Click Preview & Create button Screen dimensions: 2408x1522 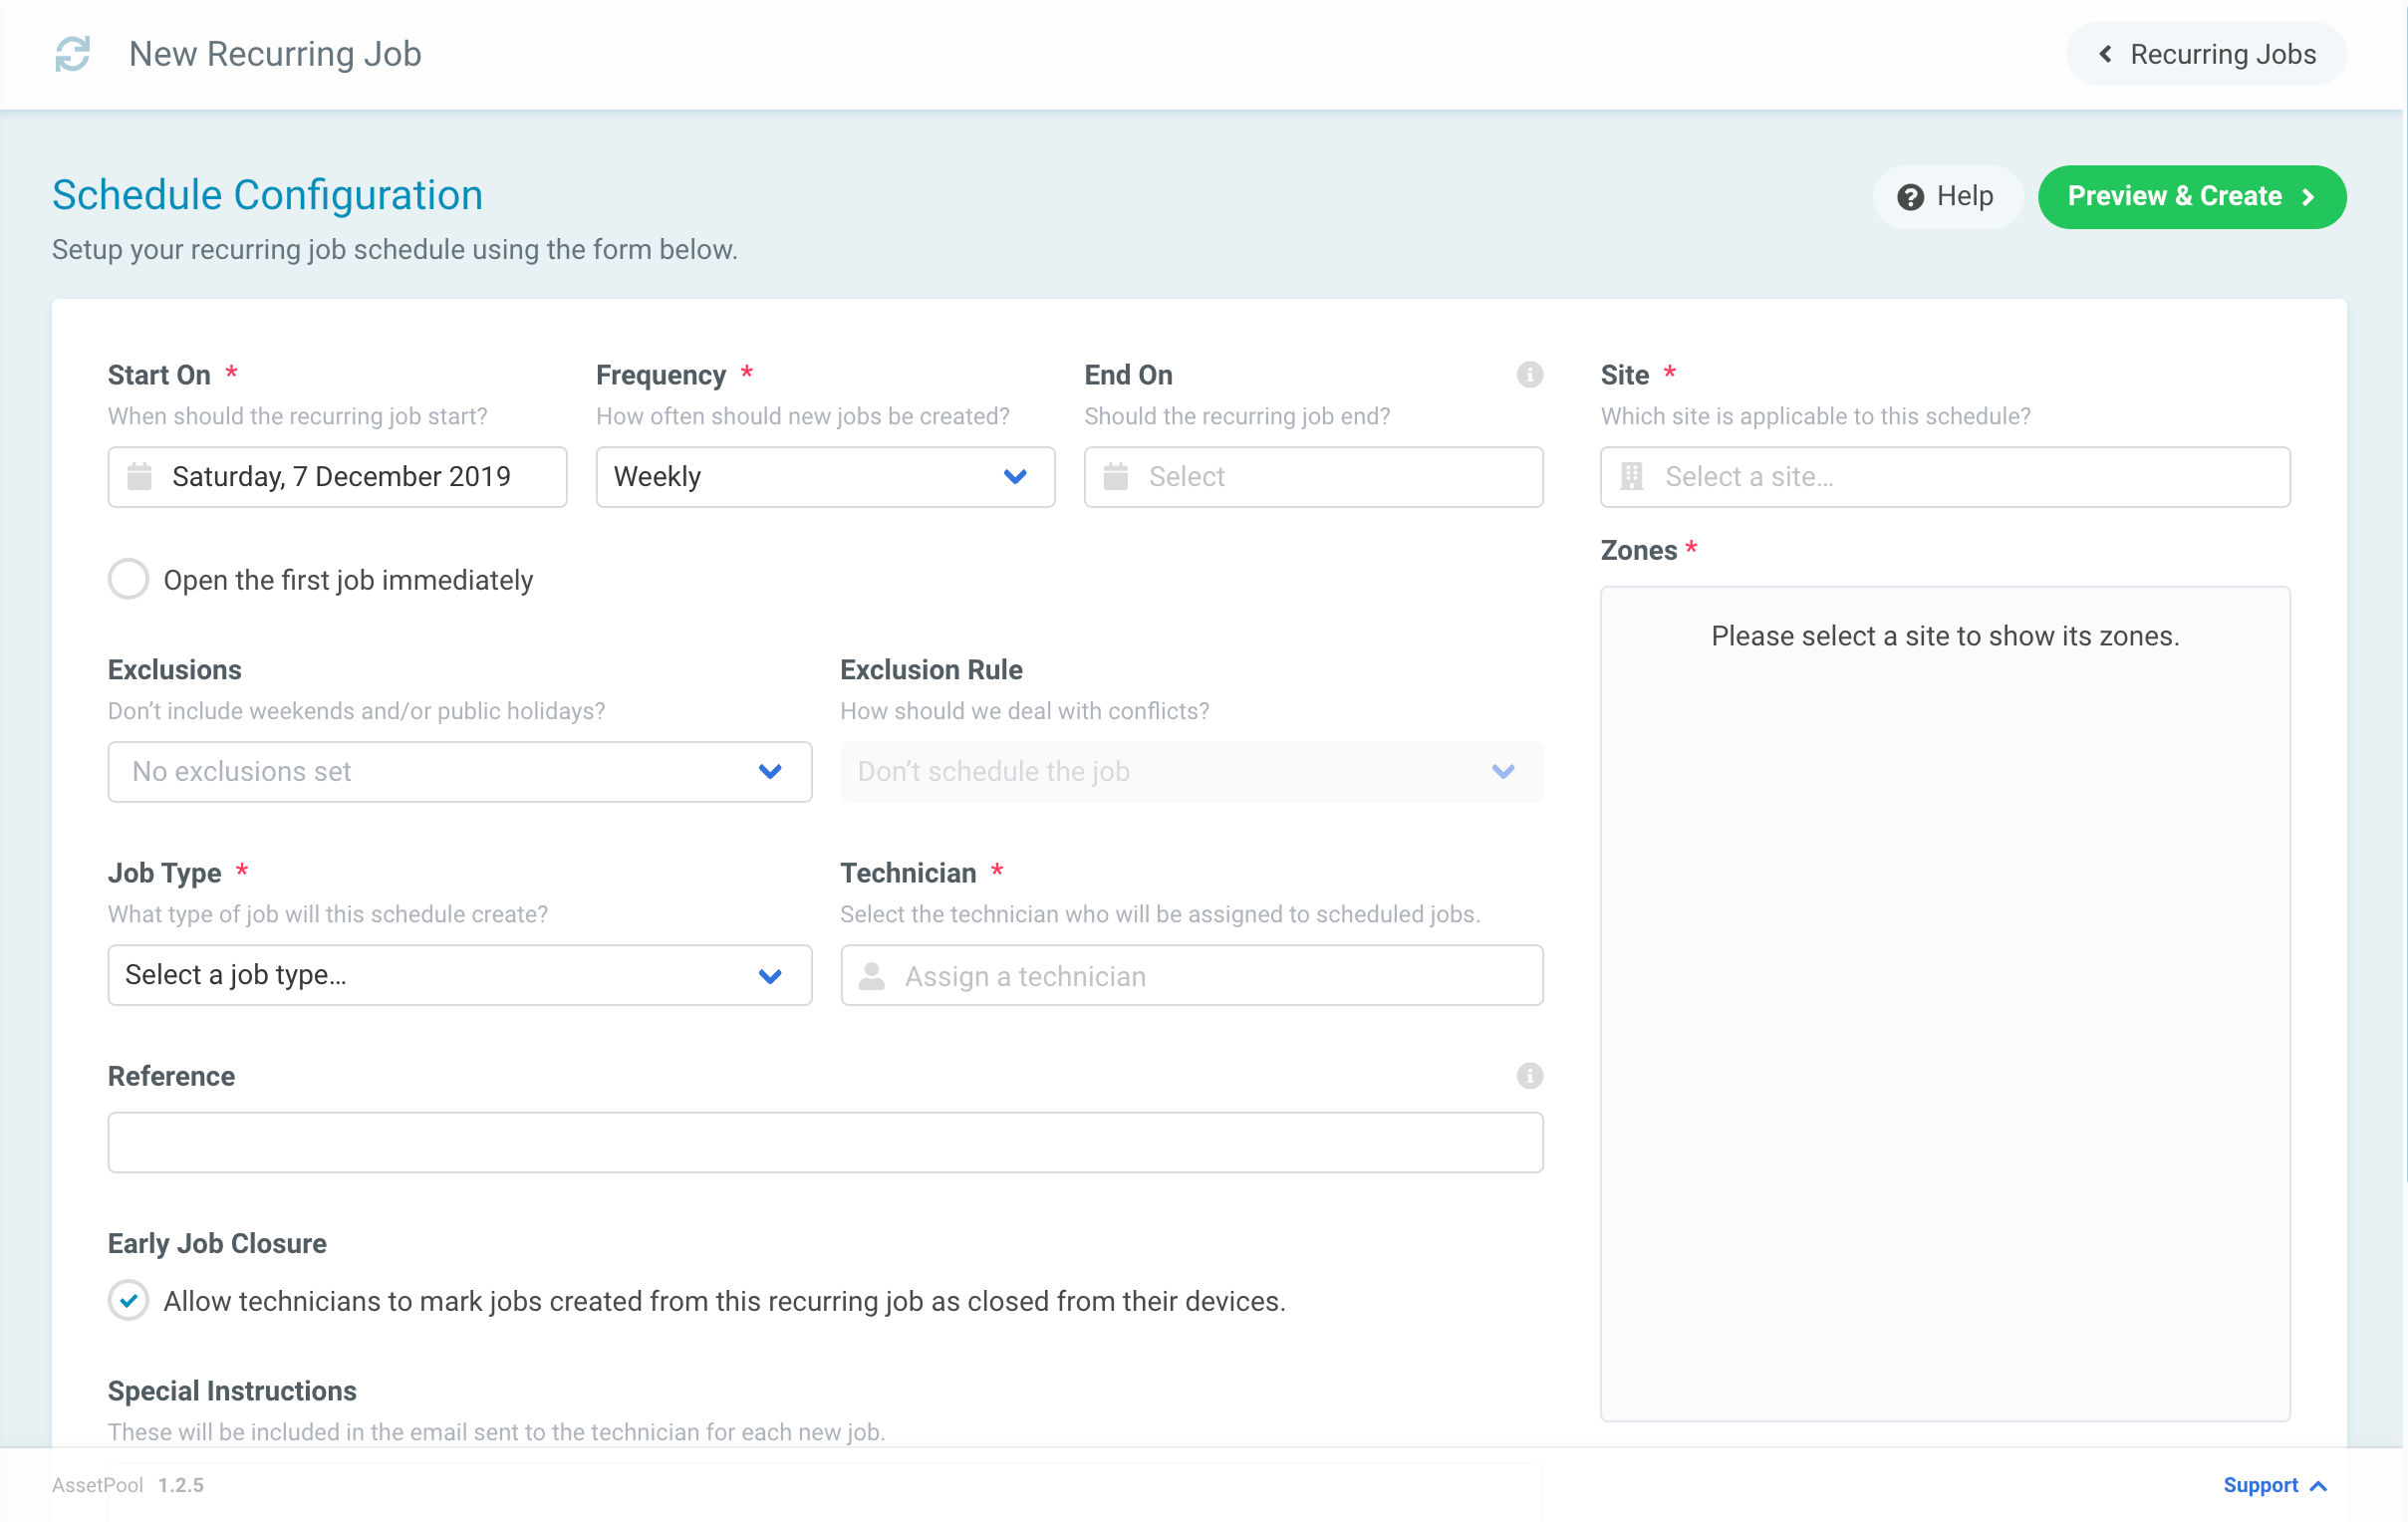(2192, 197)
